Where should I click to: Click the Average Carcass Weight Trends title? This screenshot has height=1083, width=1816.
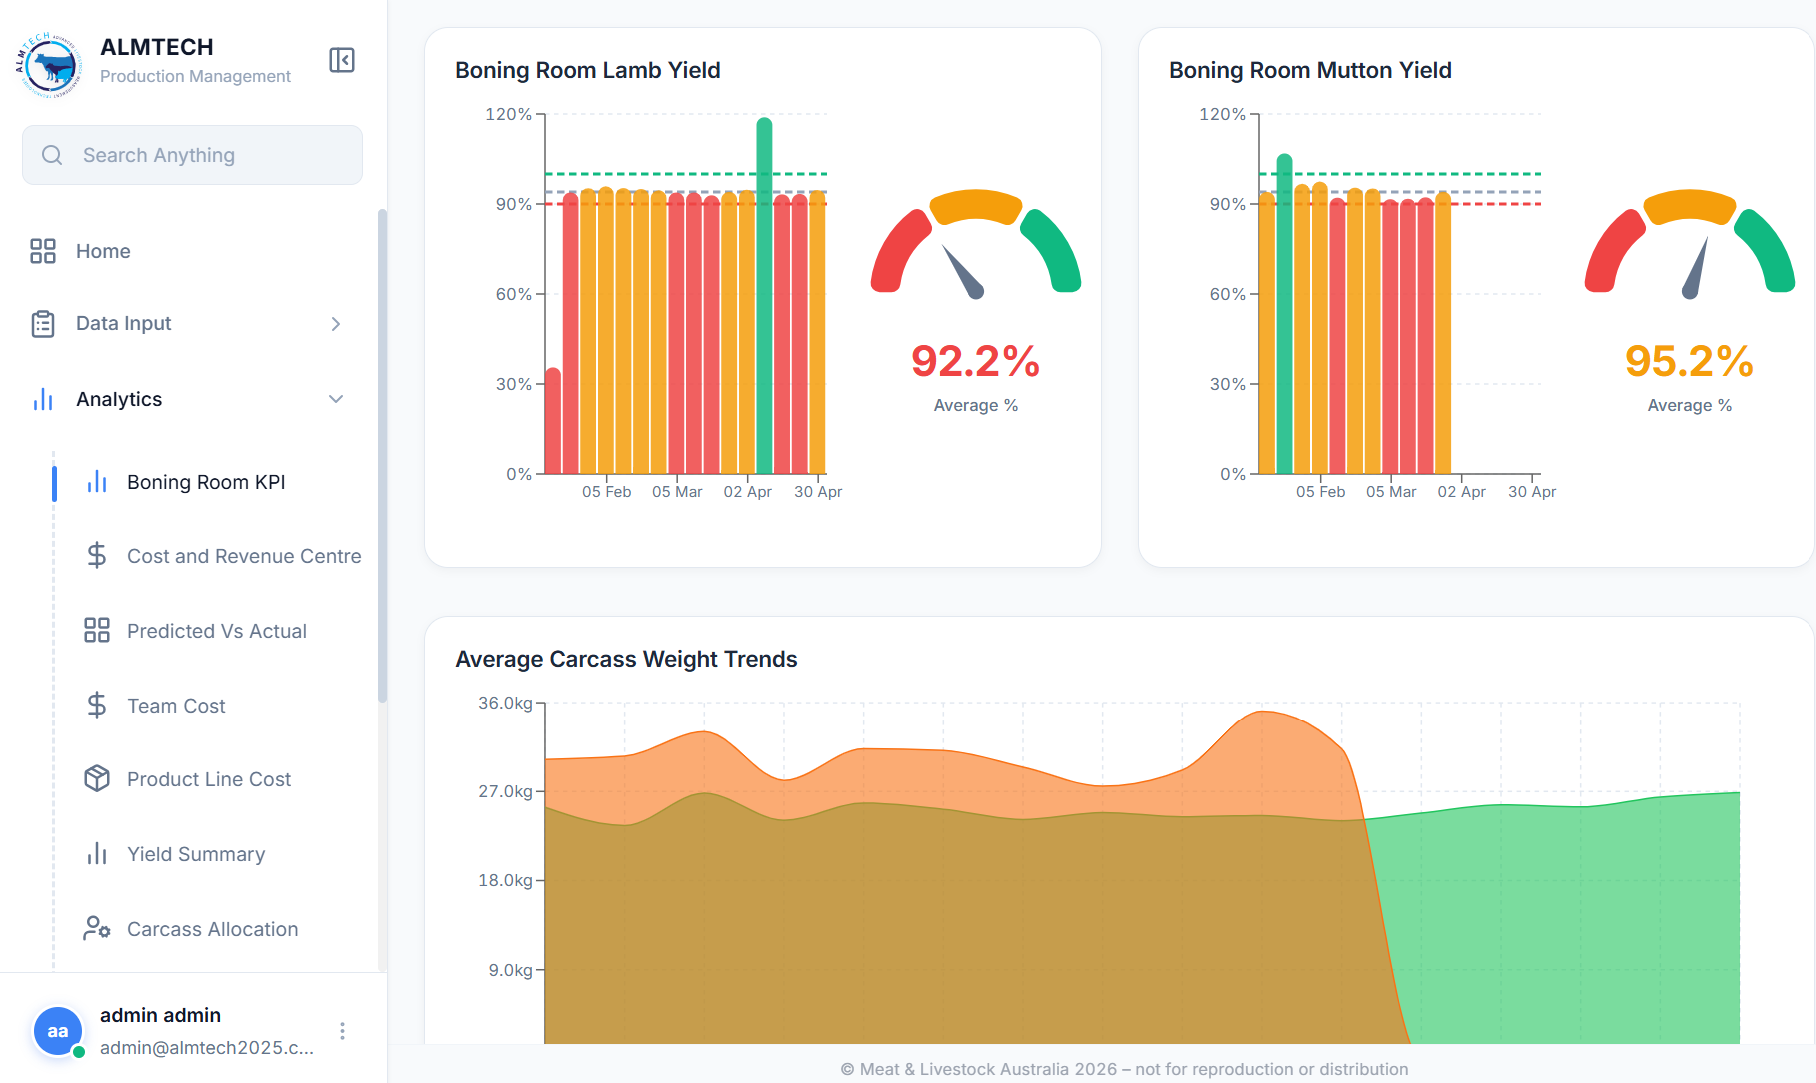(x=626, y=659)
